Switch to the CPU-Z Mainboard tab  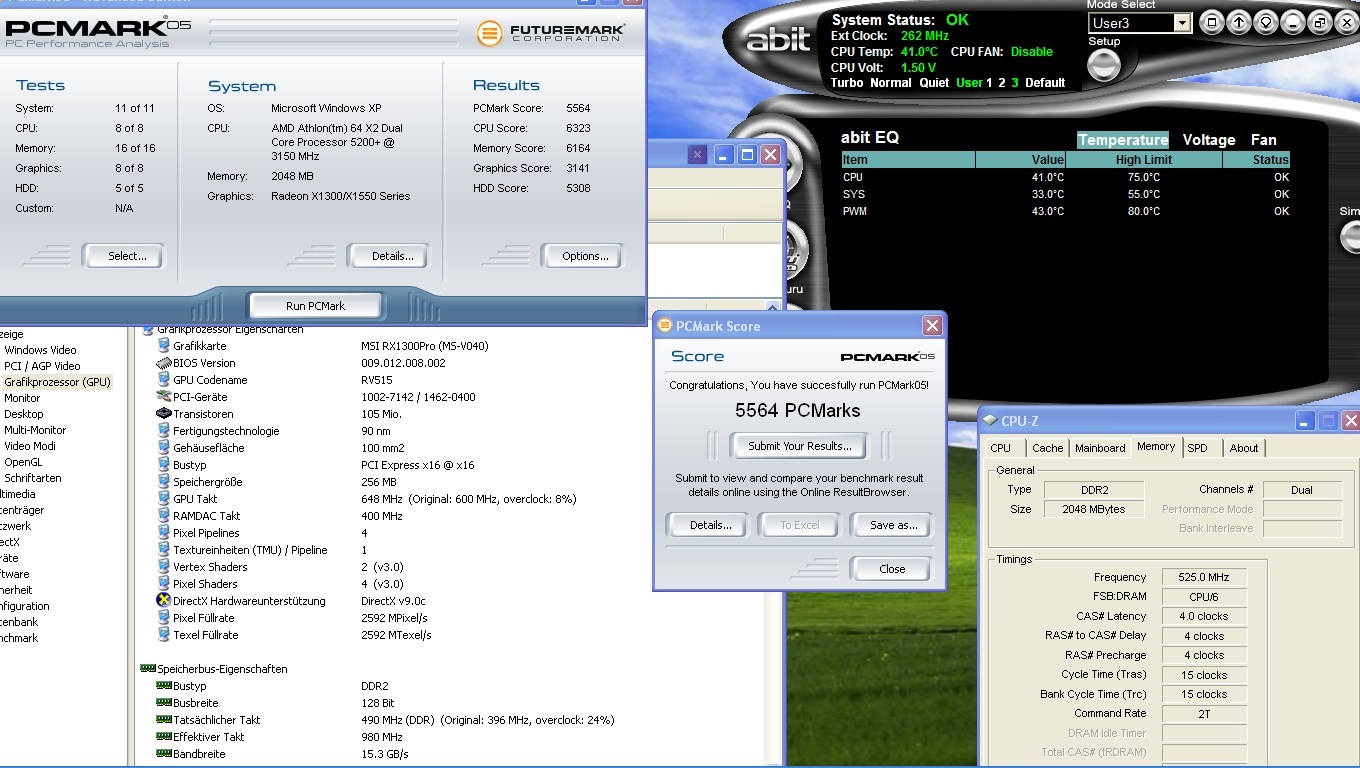coord(1100,448)
